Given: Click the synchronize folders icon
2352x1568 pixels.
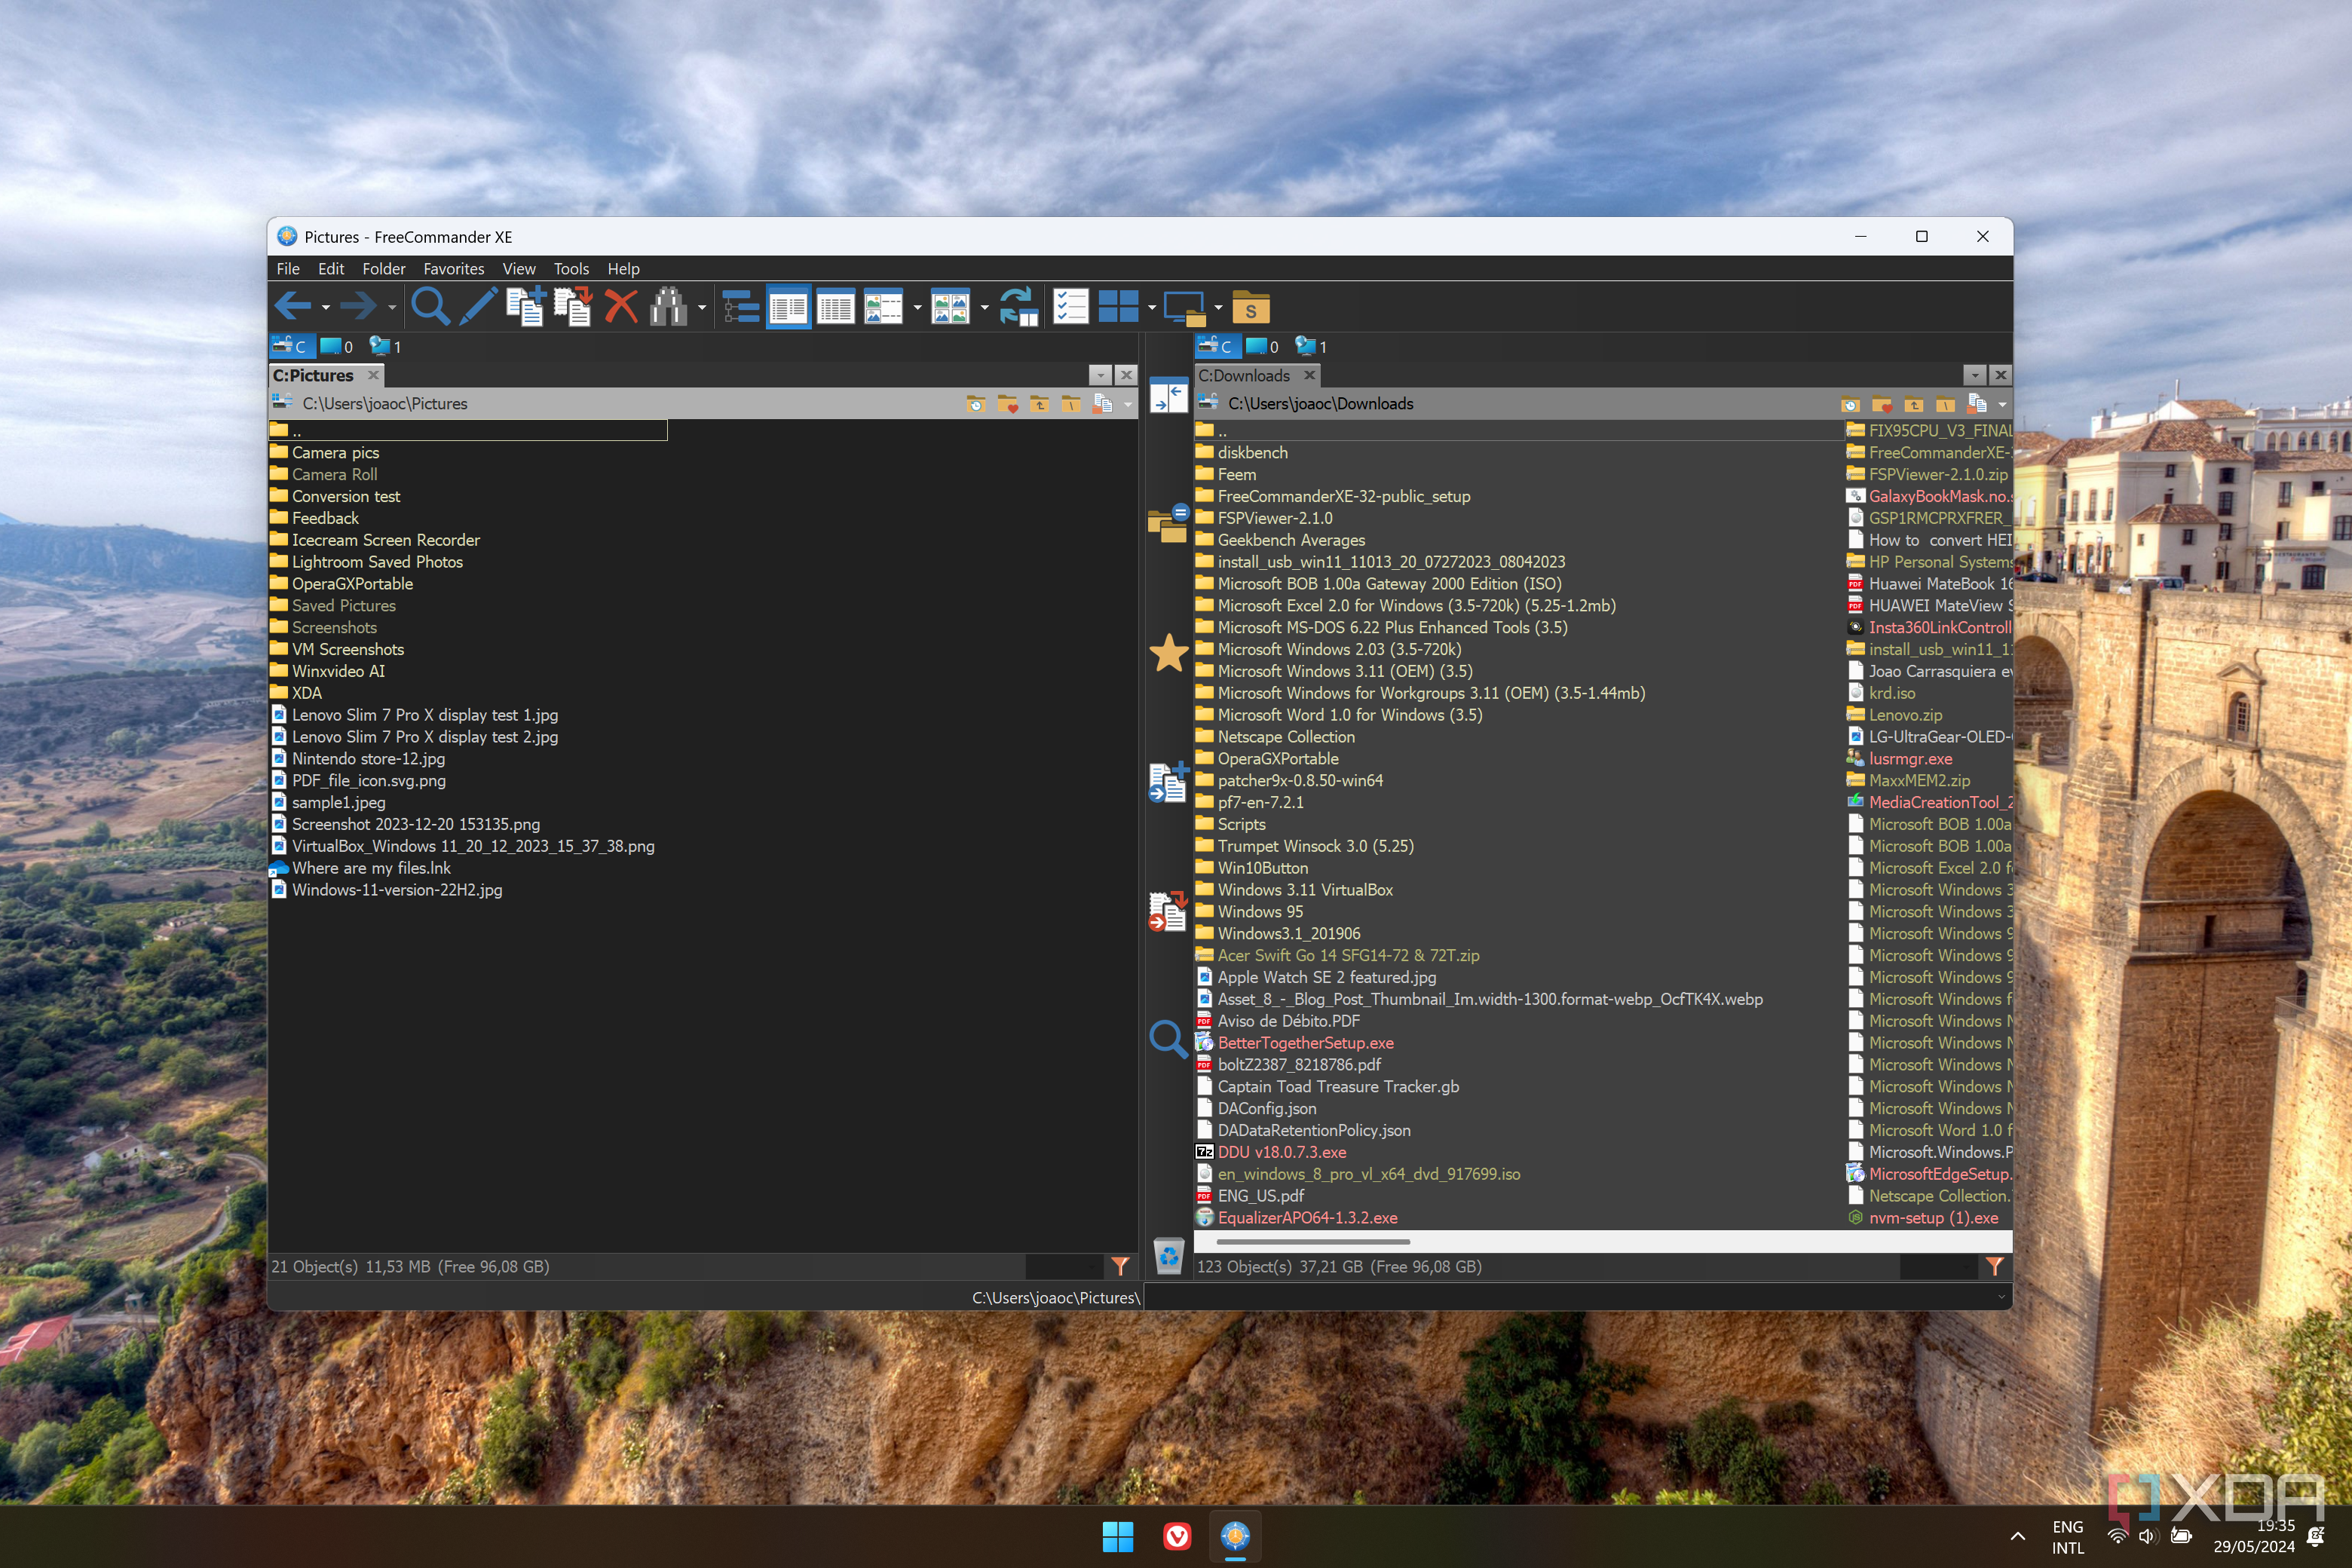Looking at the screenshot, I should (x=1019, y=307).
